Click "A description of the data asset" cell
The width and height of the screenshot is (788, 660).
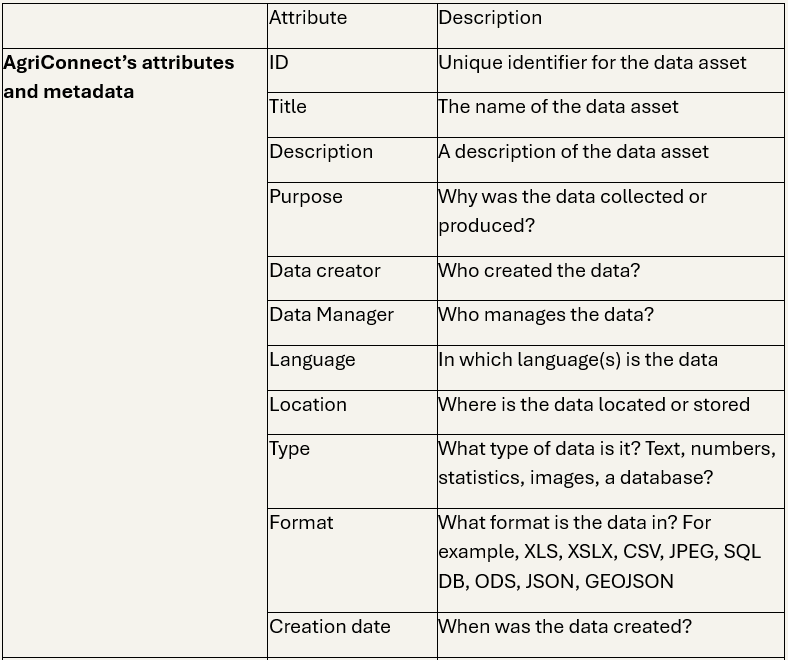click(573, 152)
